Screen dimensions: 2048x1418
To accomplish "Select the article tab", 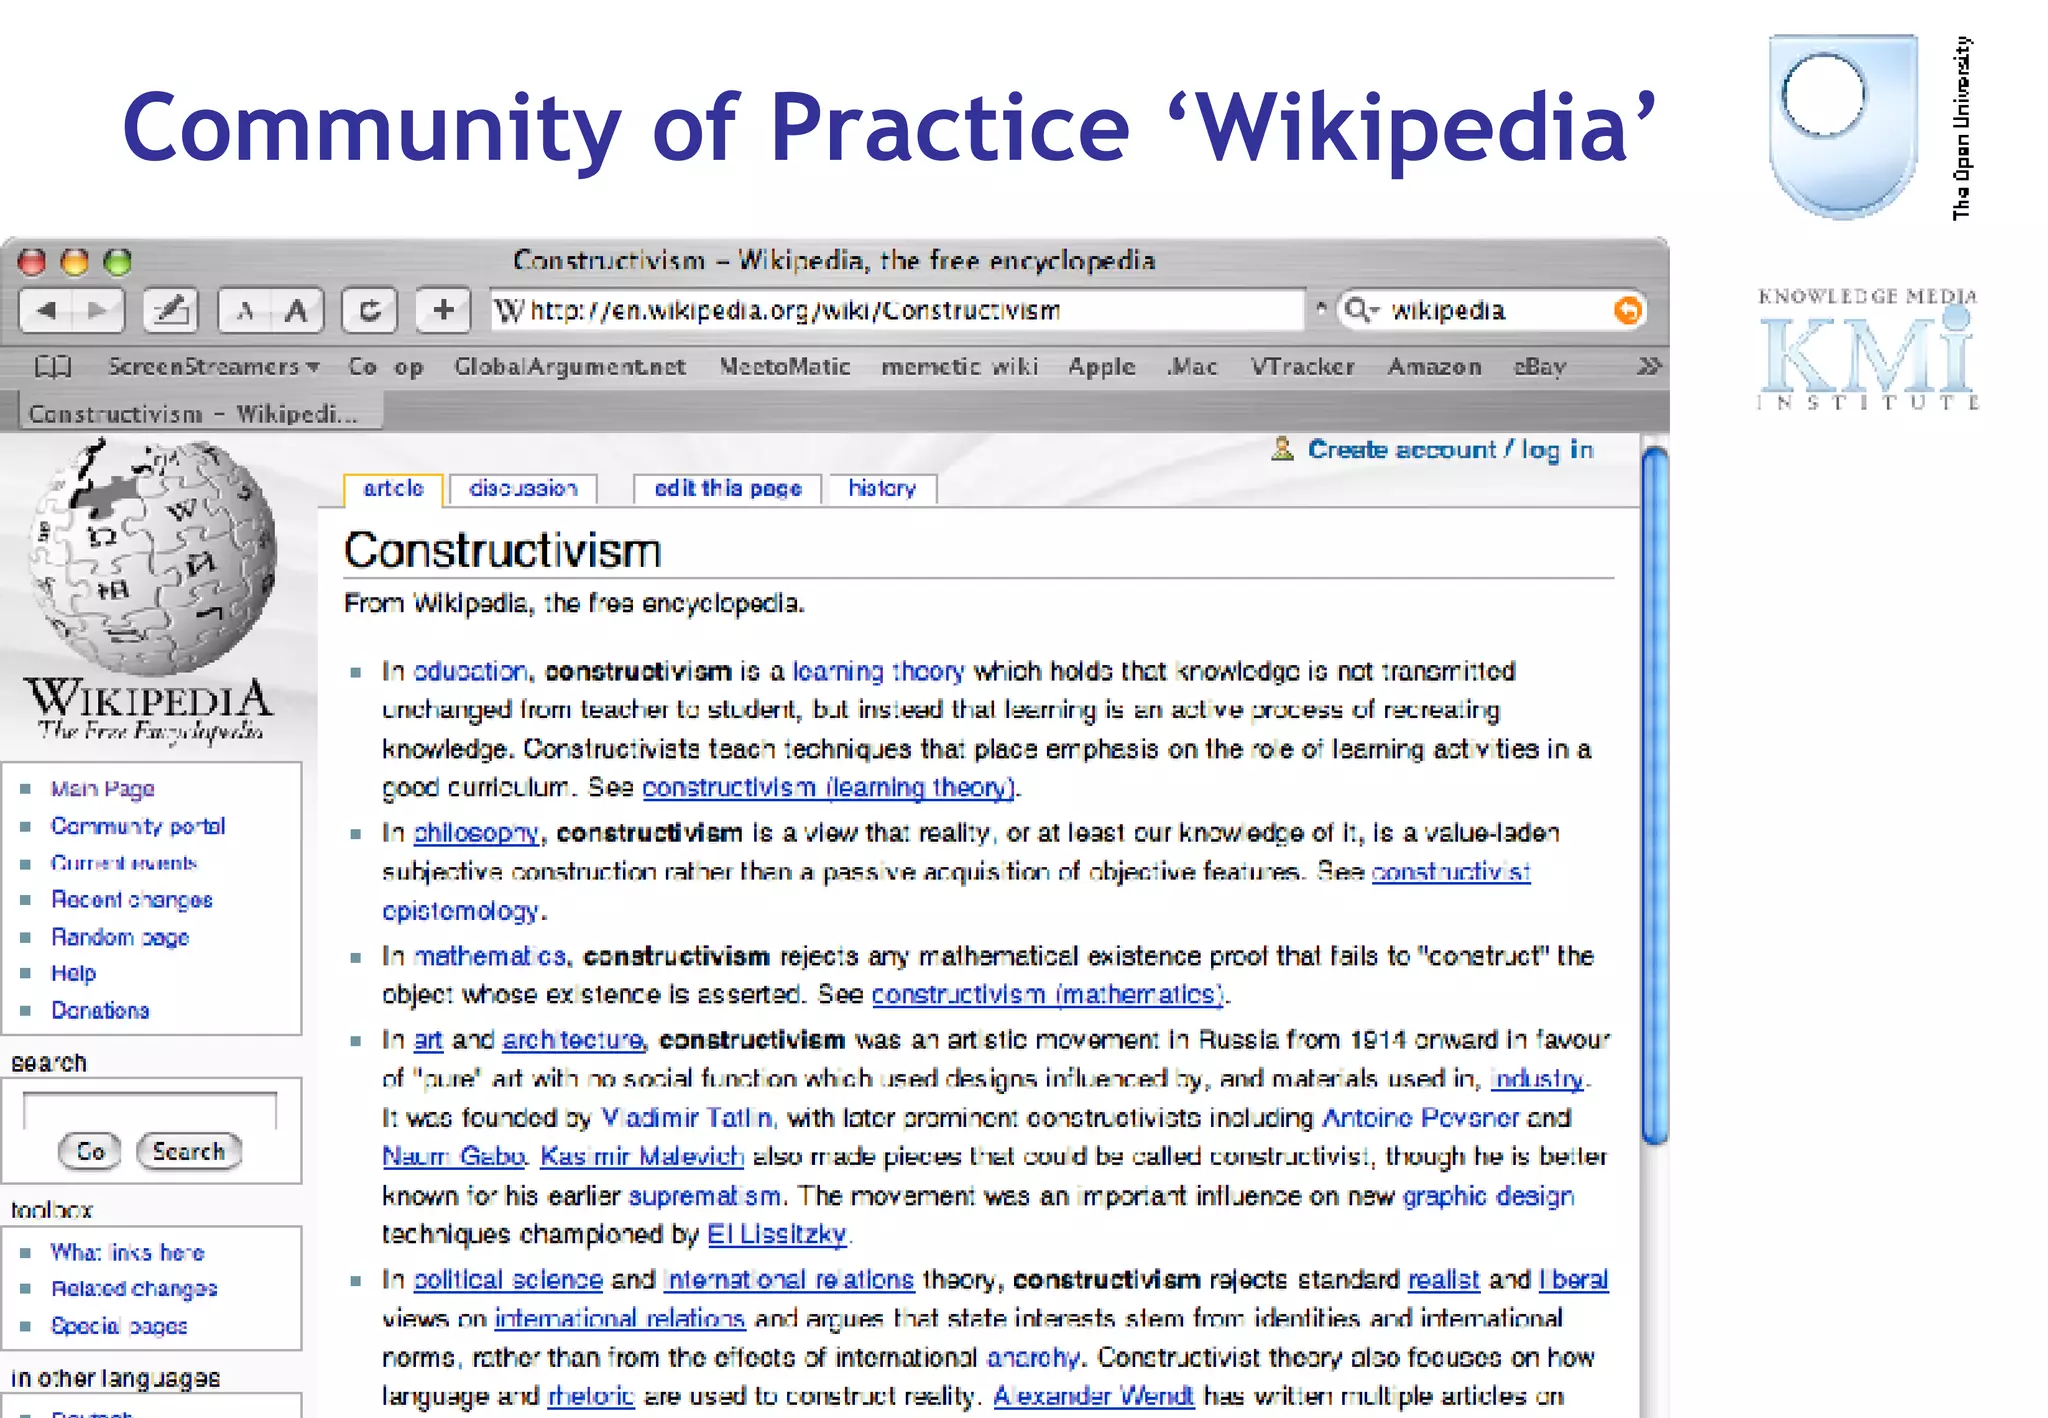I will 393,488.
